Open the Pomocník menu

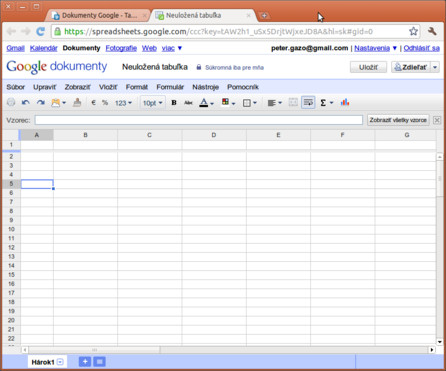243,87
